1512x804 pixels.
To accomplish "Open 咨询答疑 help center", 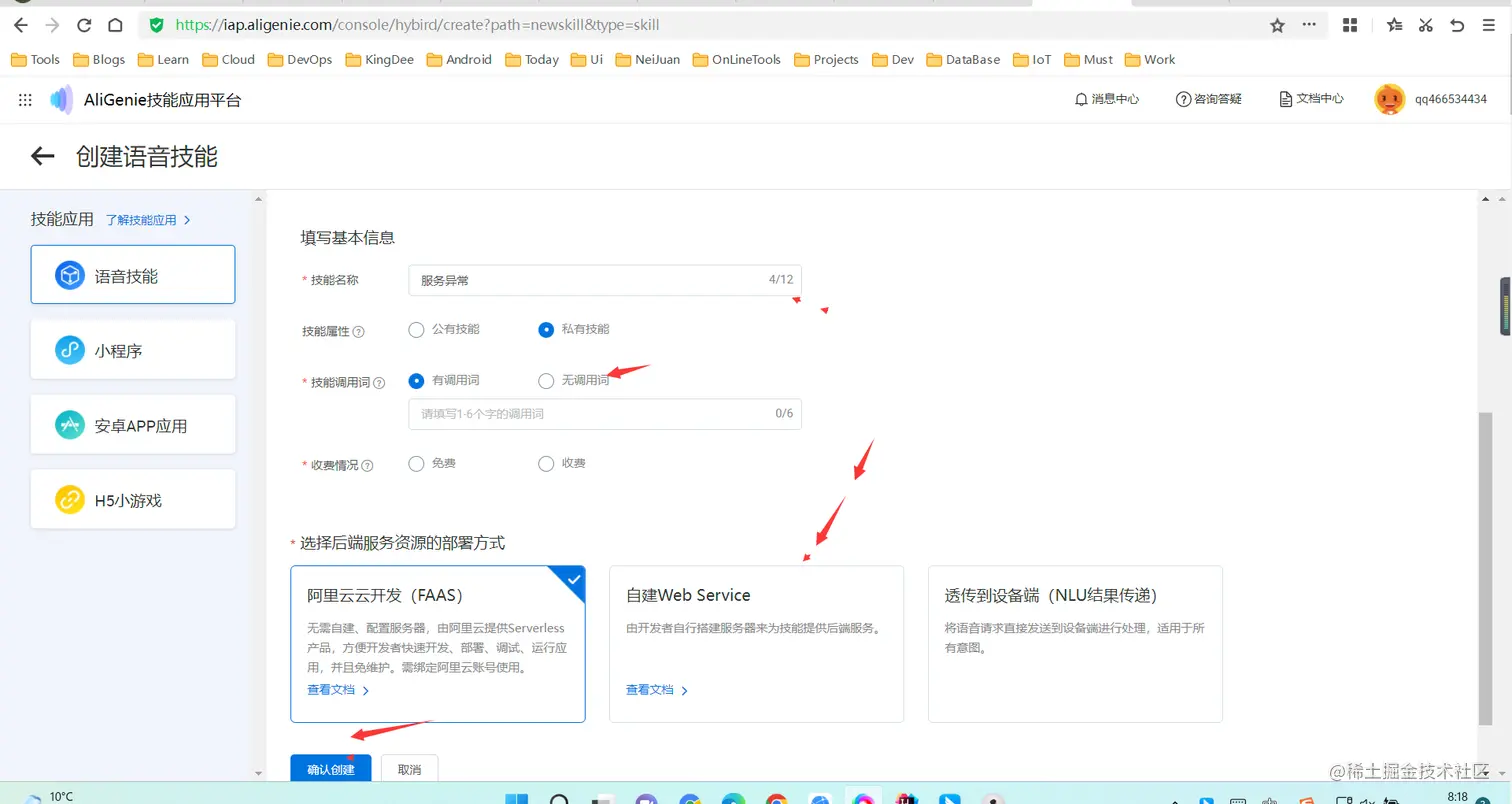I will pos(1209,99).
